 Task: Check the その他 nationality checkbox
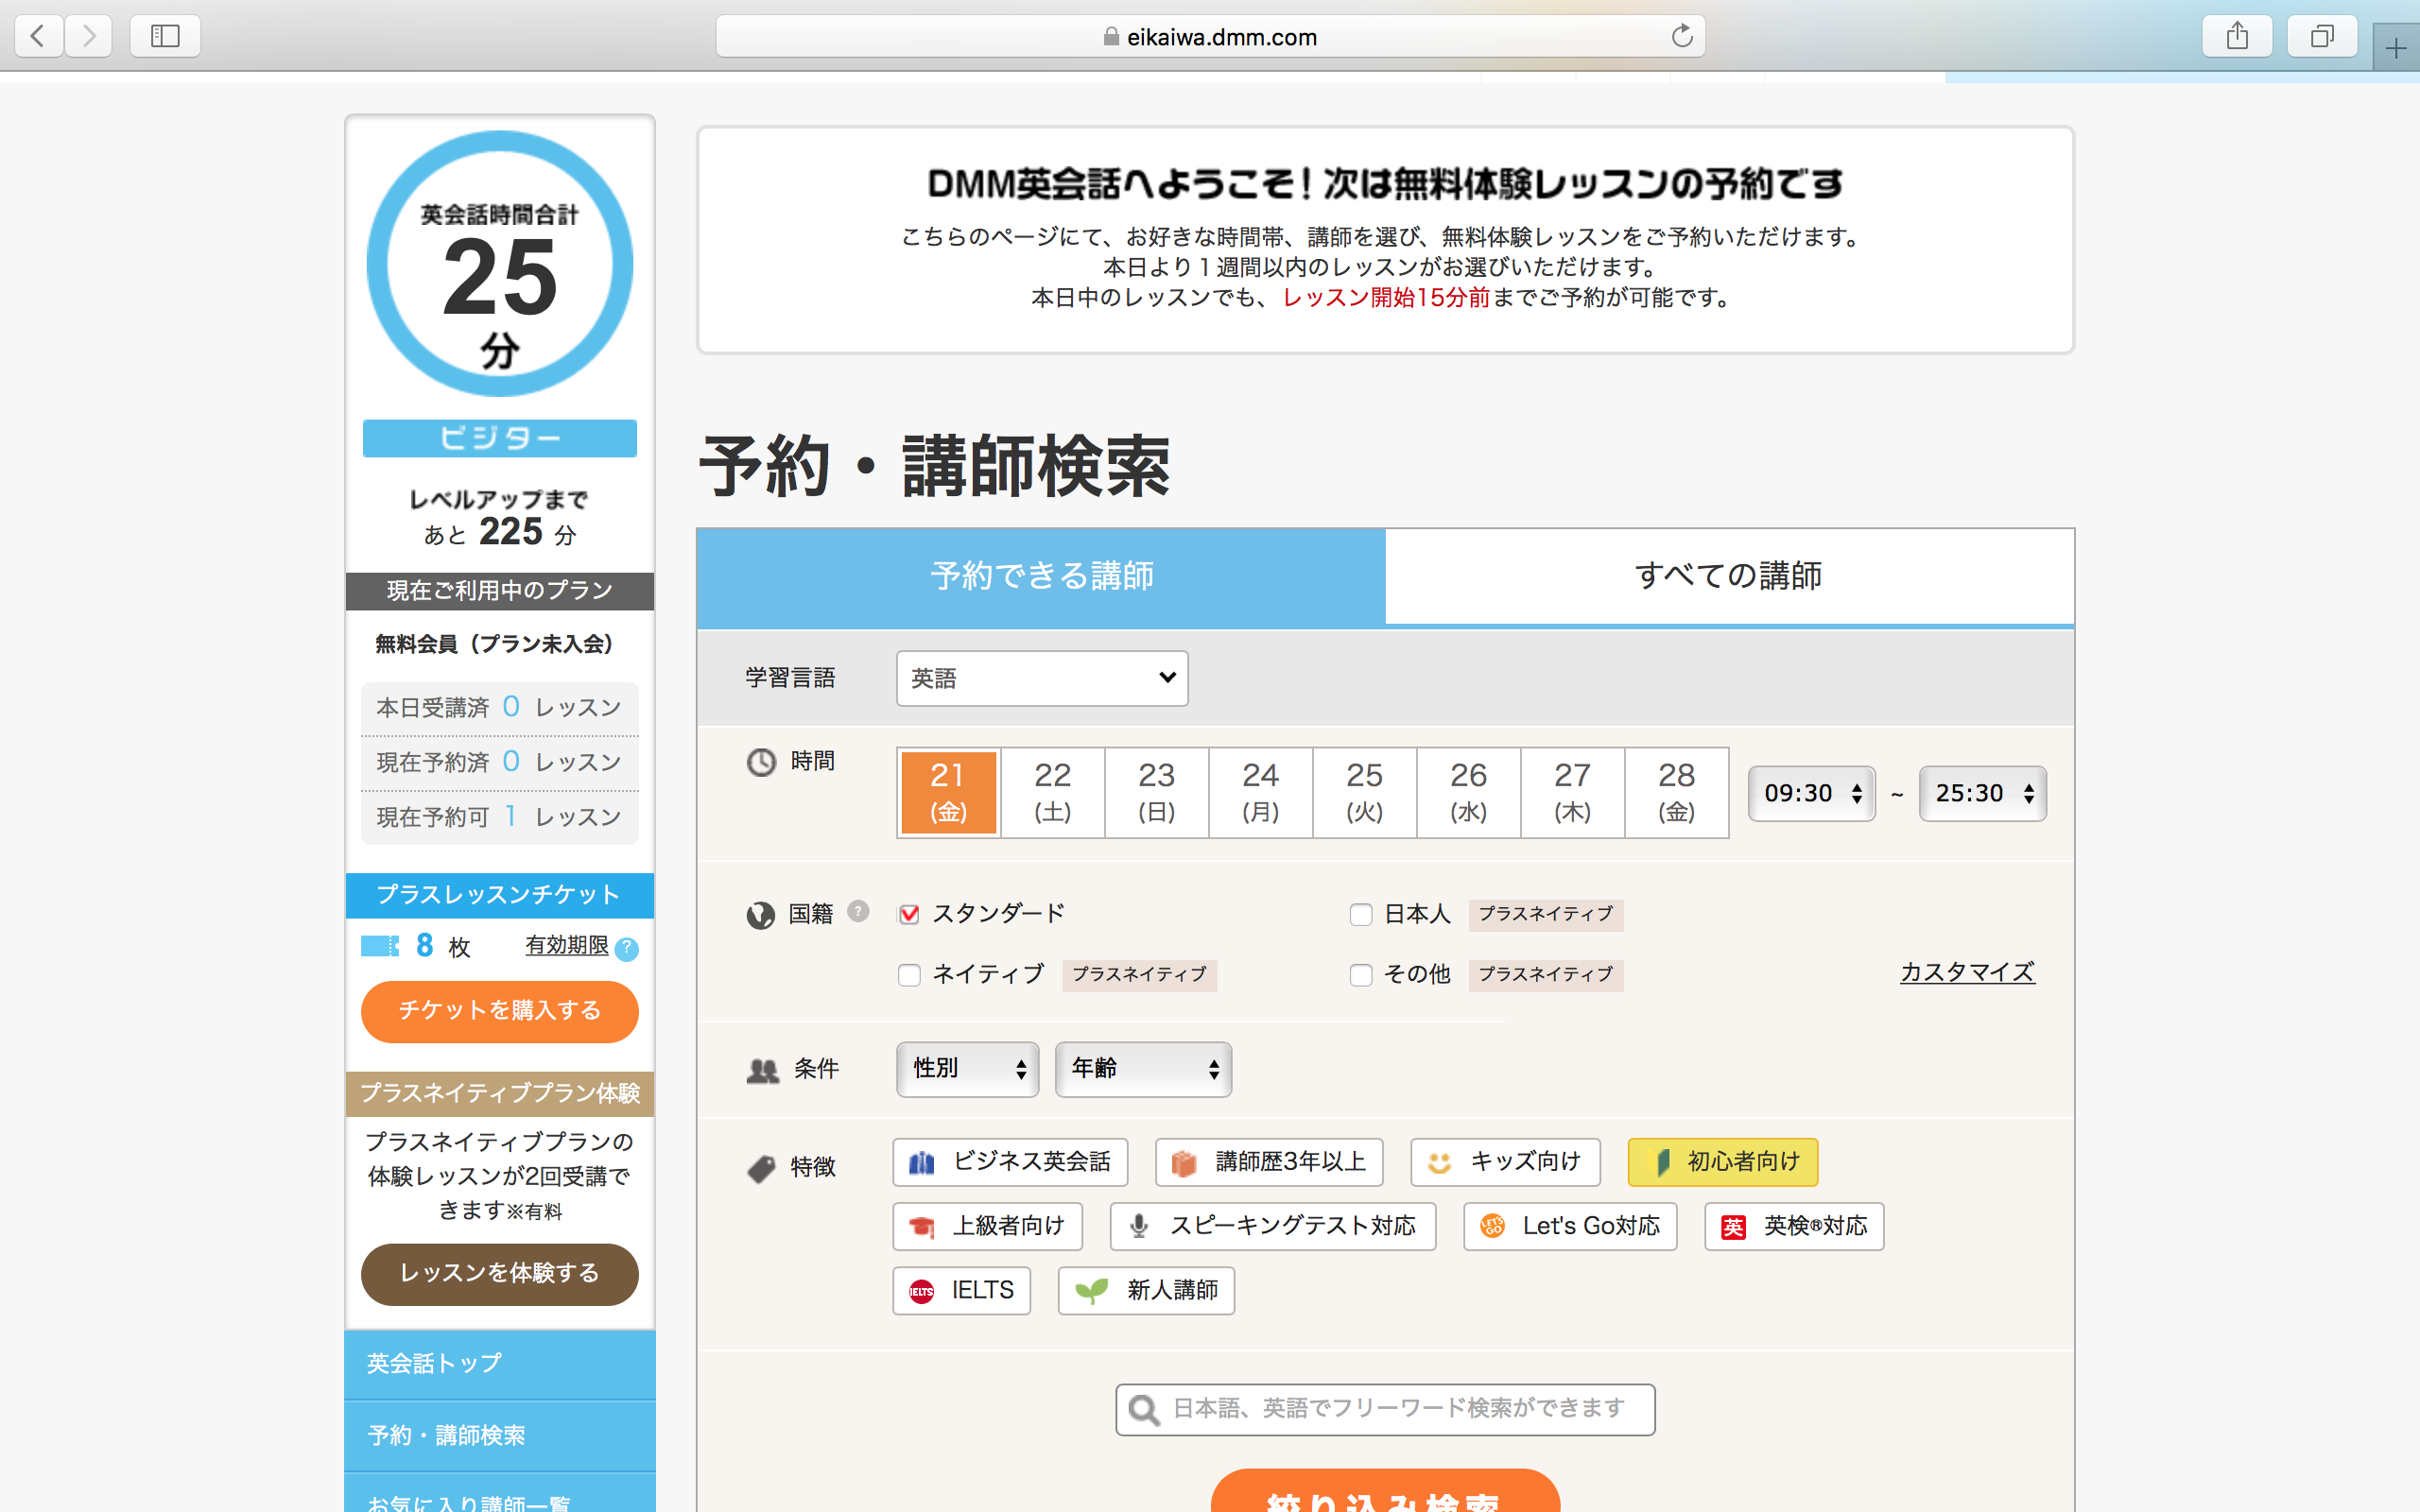(1361, 975)
